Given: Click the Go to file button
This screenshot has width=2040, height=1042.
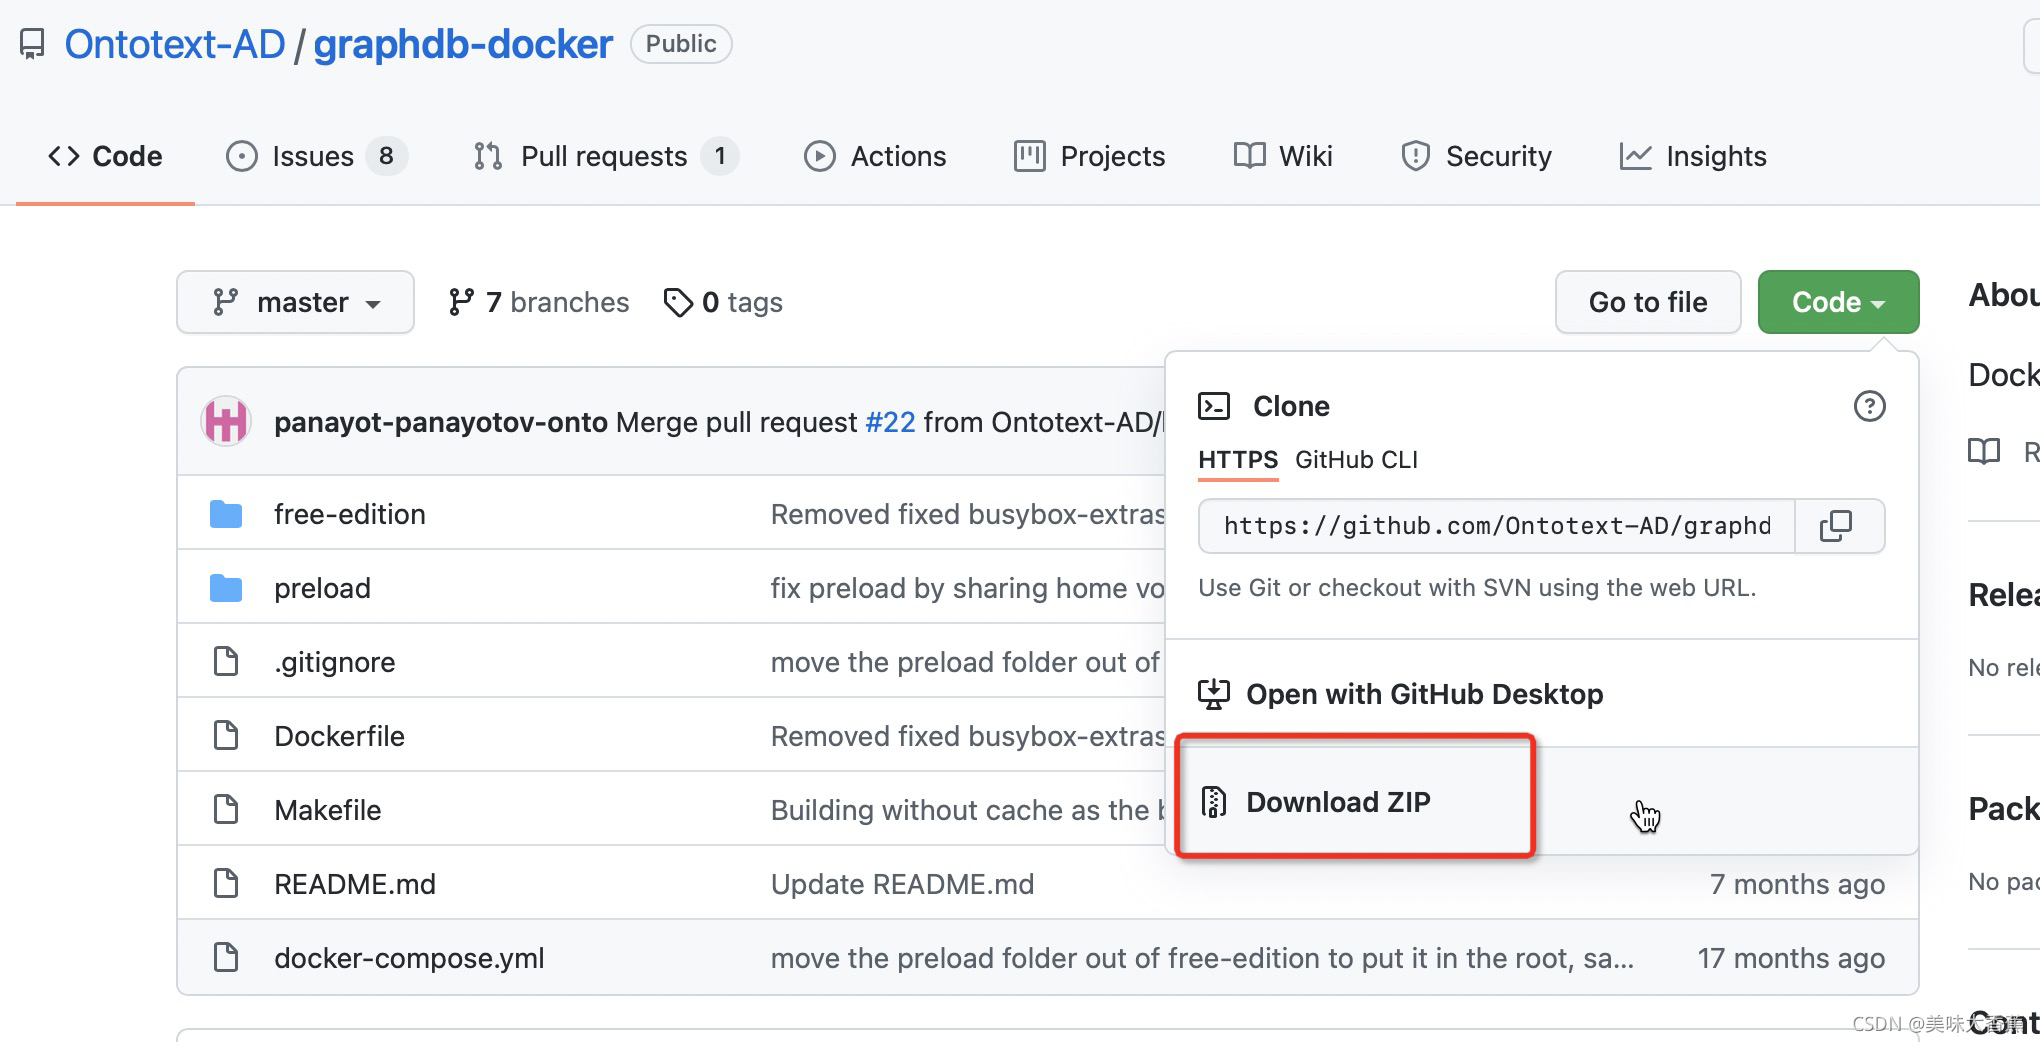Looking at the screenshot, I should click(x=1648, y=302).
